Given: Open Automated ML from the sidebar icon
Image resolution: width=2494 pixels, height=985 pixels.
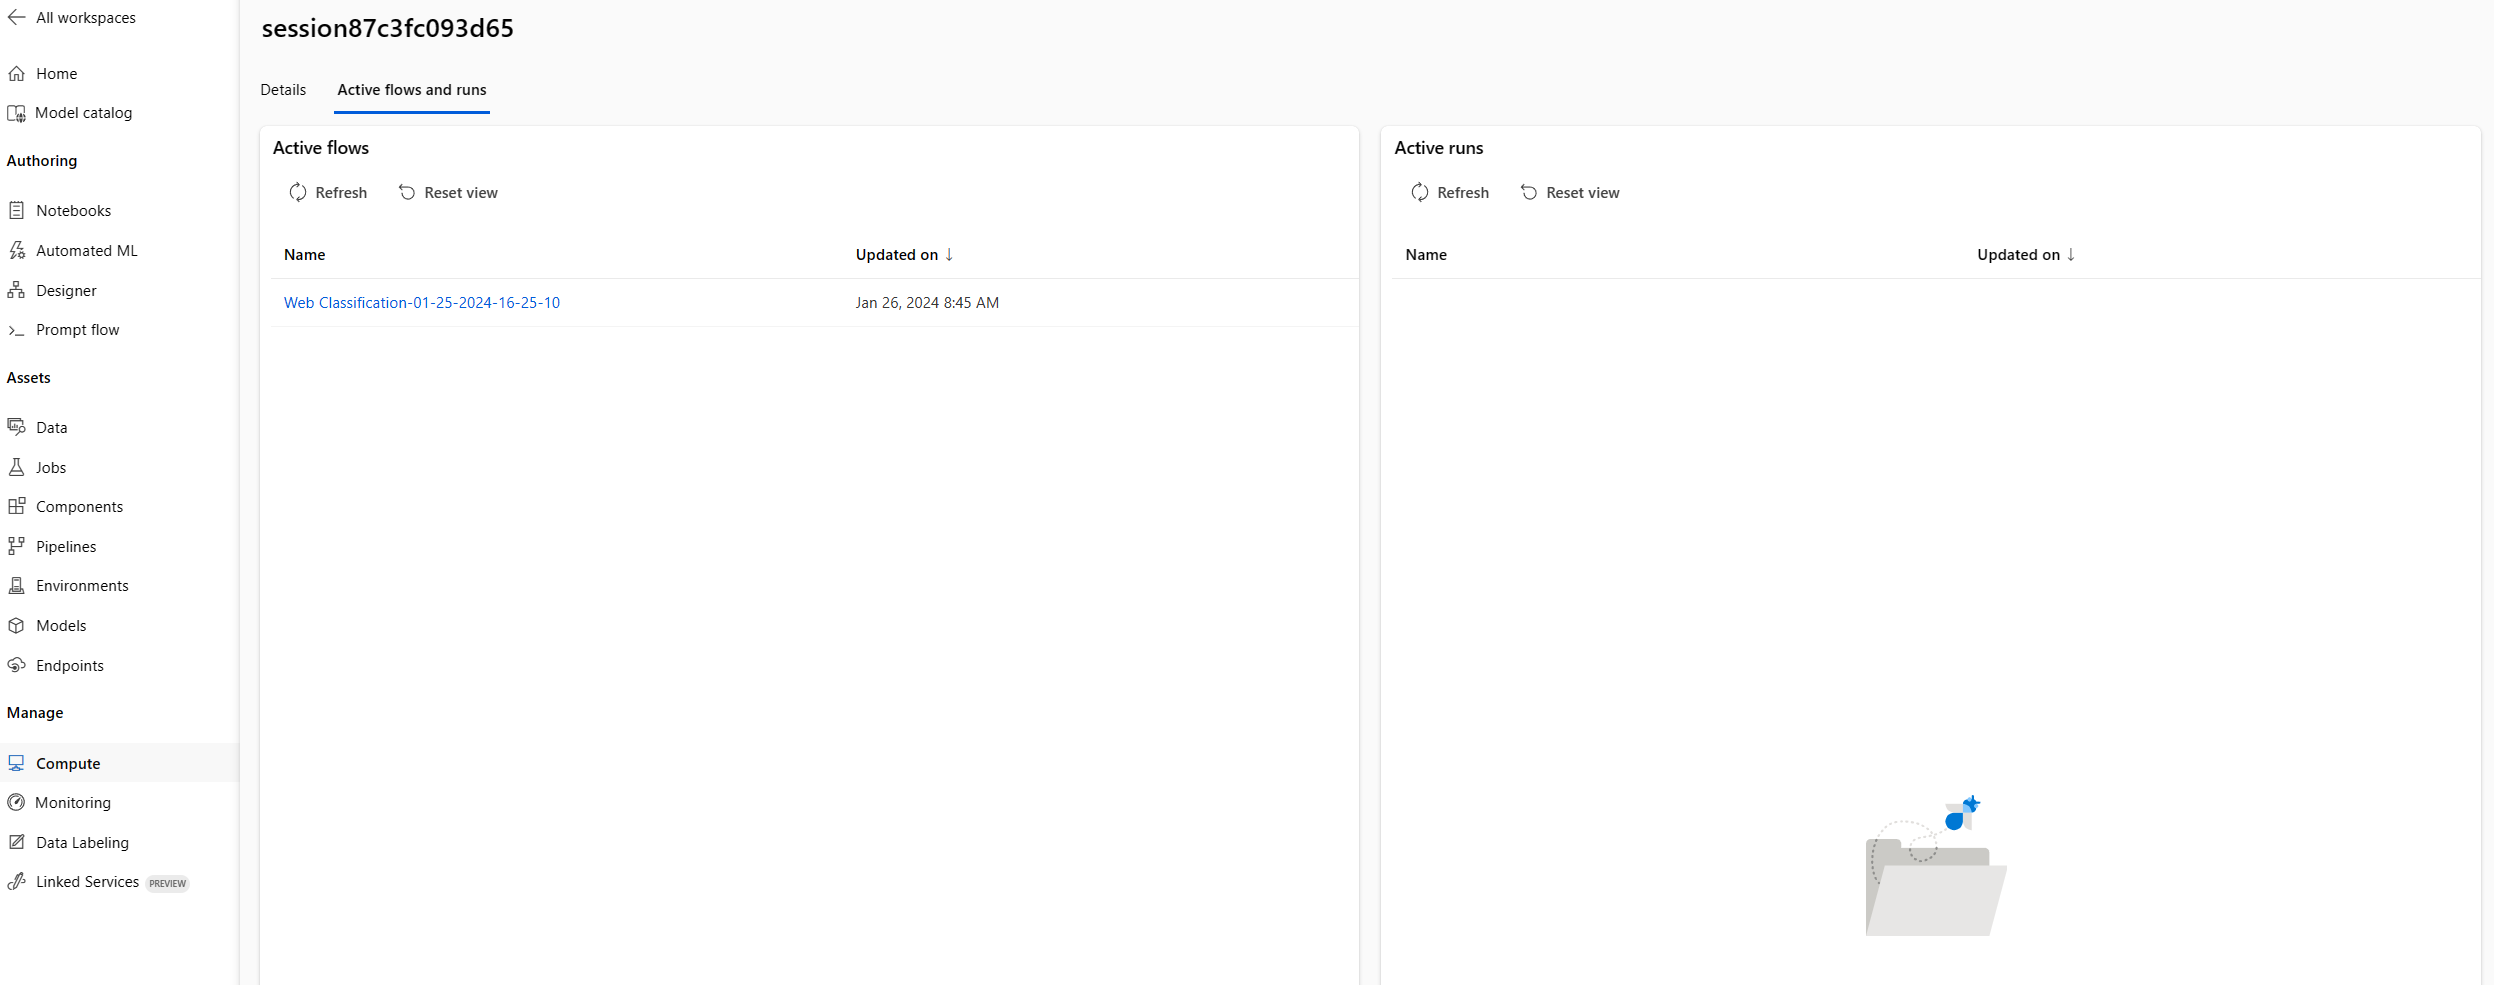Looking at the screenshot, I should 16,250.
